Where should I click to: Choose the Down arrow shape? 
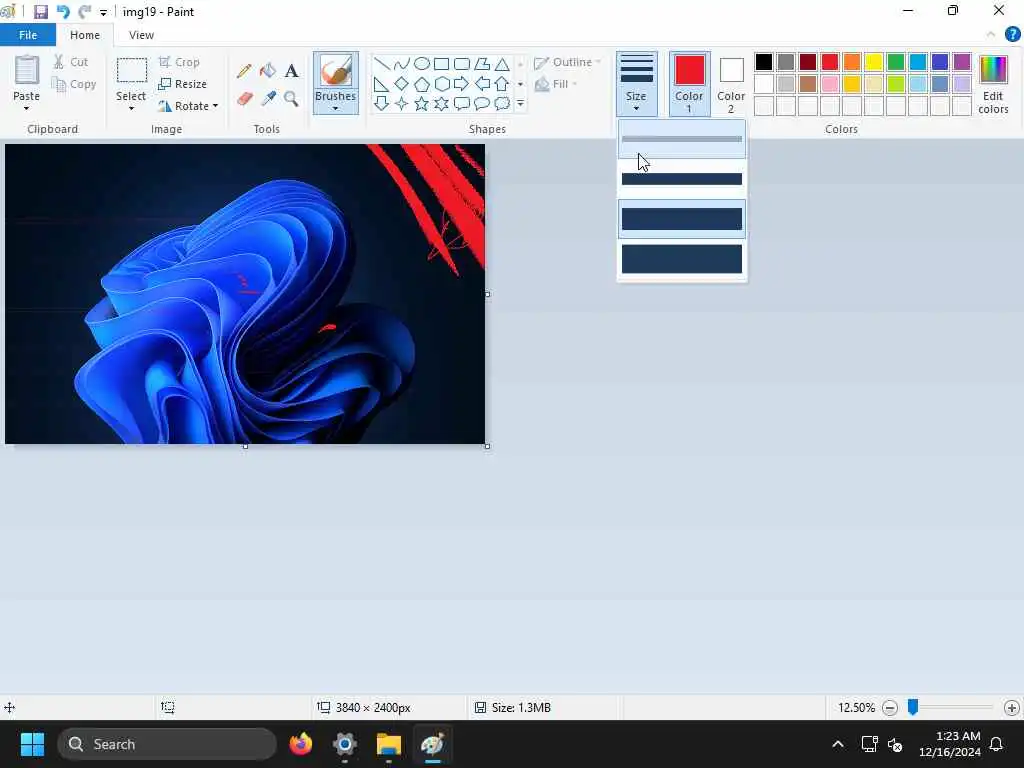point(381,103)
